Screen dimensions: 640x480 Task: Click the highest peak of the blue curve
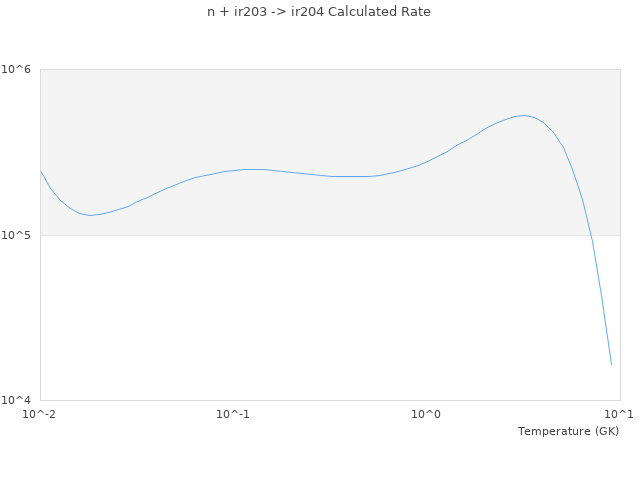[523, 115]
